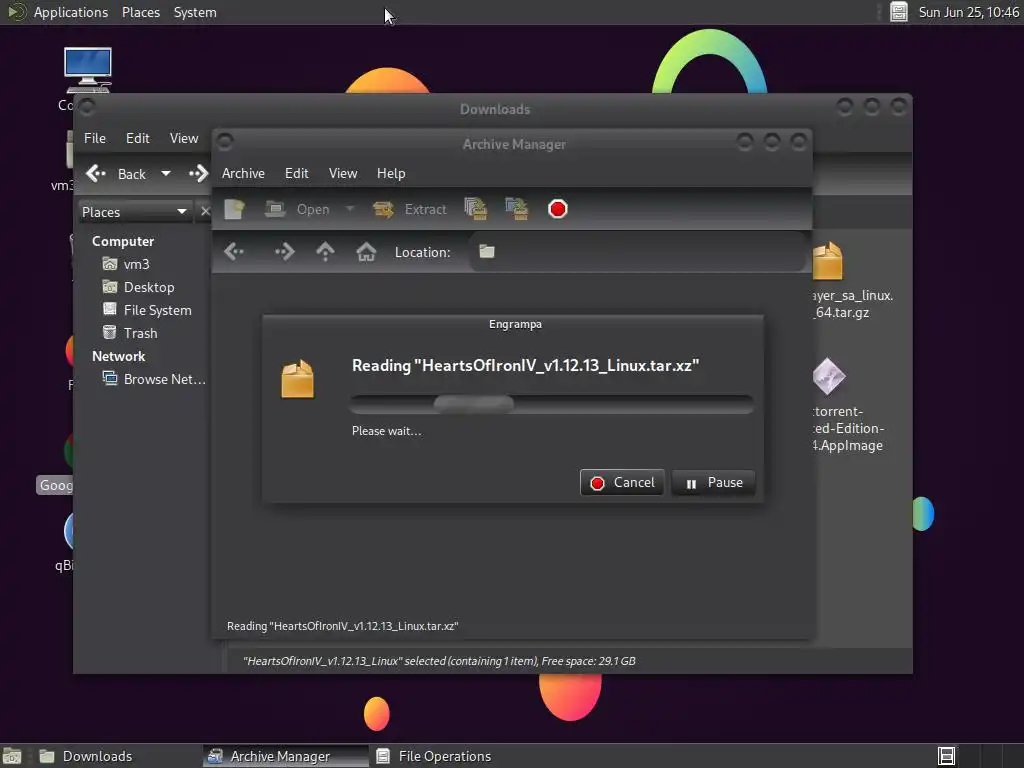The height and width of the screenshot is (768, 1024).
Task: Click the tray icon next to the clock
Action: coord(899,12)
